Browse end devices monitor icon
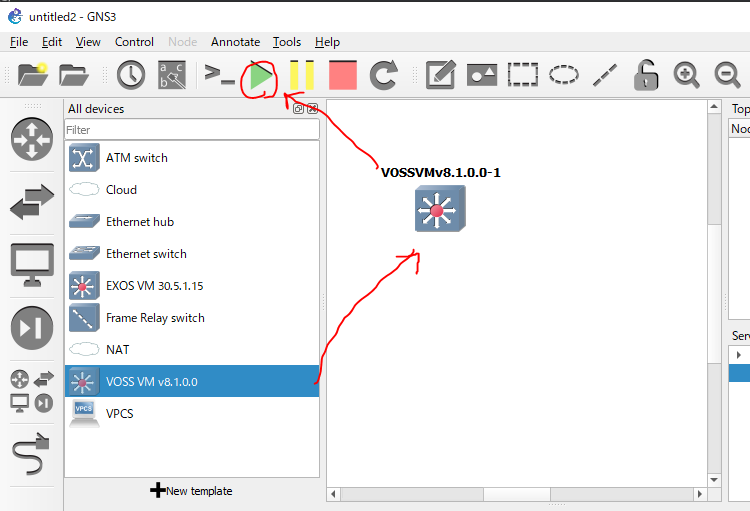 pyautogui.click(x=32, y=265)
